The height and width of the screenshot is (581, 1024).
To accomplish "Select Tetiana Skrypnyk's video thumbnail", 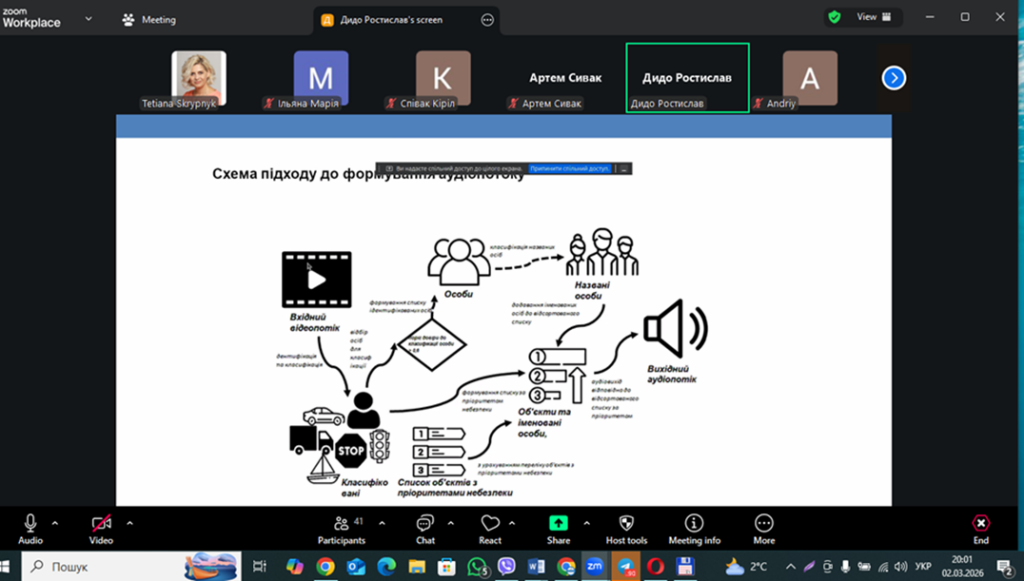I will click(199, 77).
